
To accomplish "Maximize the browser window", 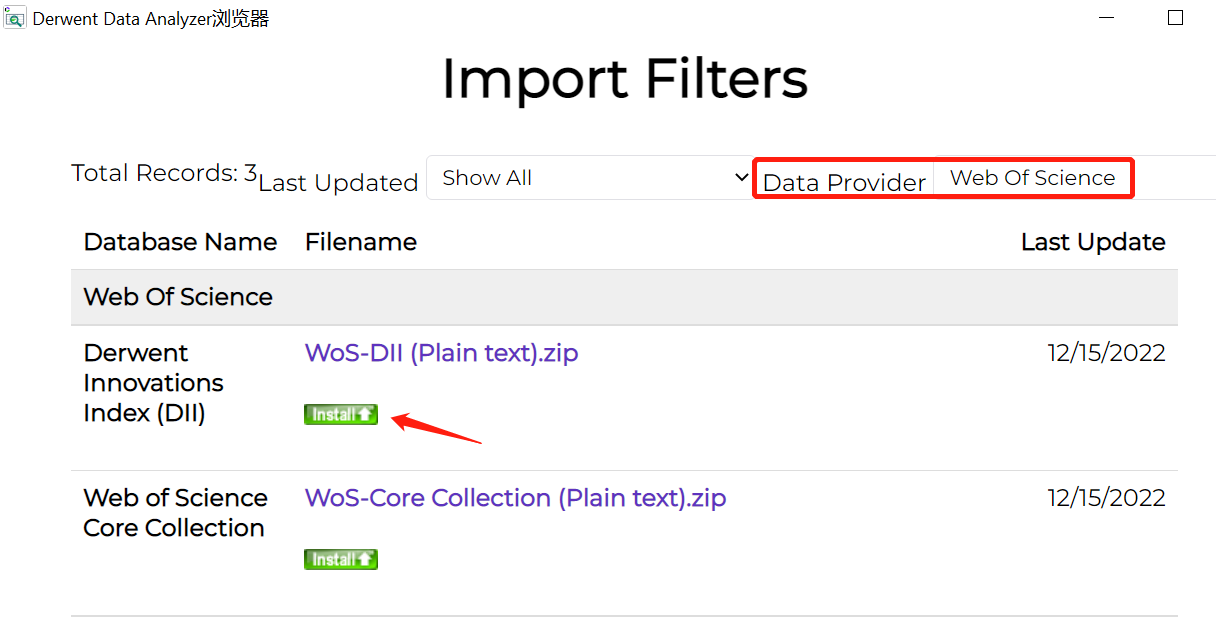I will [1175, 18].
